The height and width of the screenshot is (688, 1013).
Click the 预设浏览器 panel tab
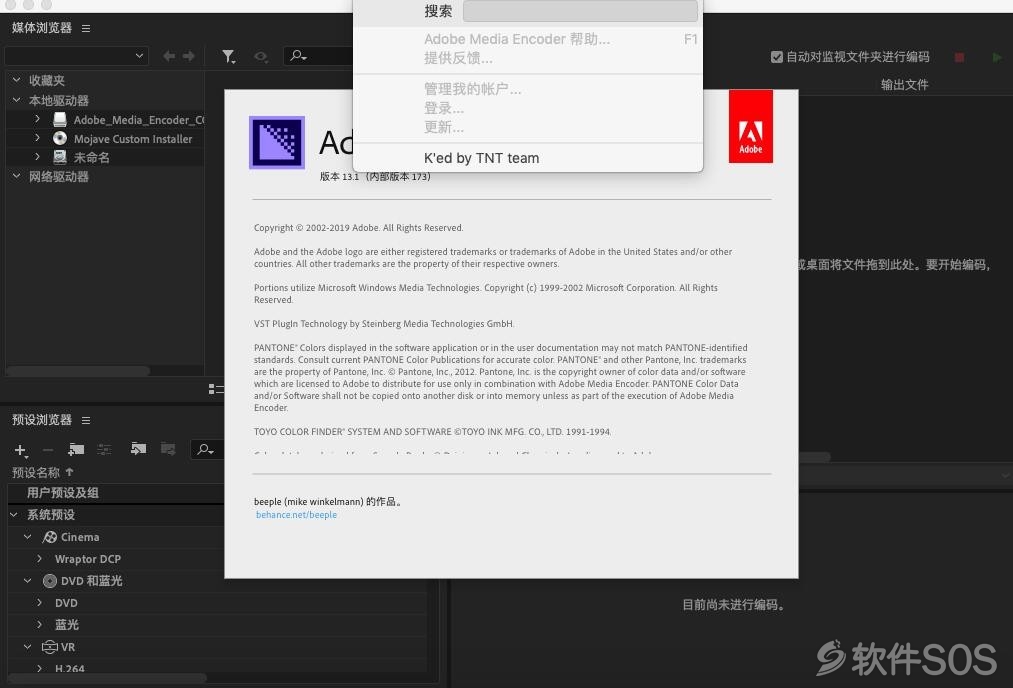click(x=42, y=420)
